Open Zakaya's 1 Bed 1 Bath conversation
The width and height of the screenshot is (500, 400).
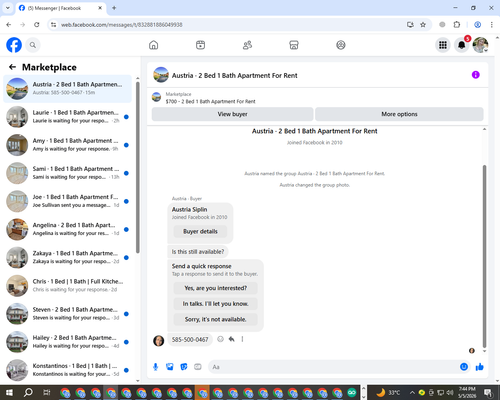point(67,257)
